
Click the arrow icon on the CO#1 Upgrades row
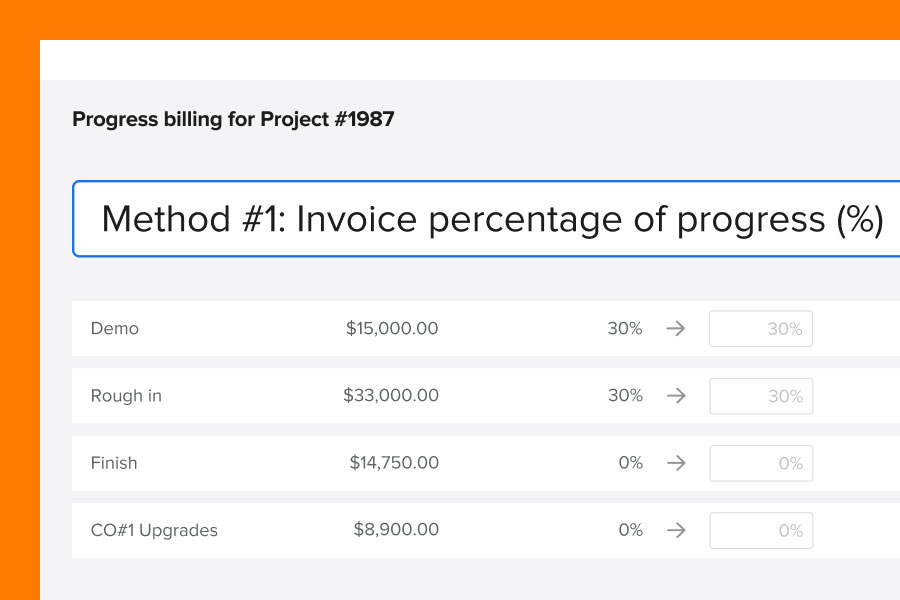(677, 530)
